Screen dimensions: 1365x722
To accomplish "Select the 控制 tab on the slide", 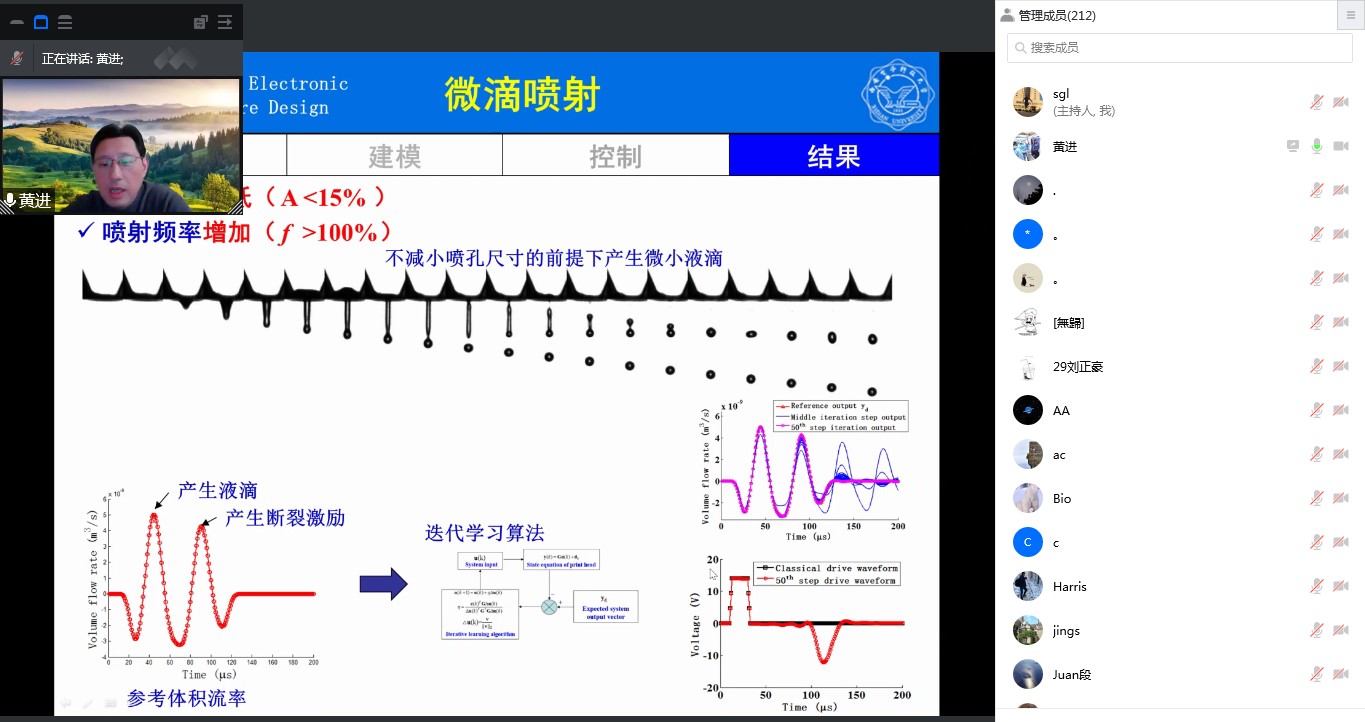I will (615, 156).
